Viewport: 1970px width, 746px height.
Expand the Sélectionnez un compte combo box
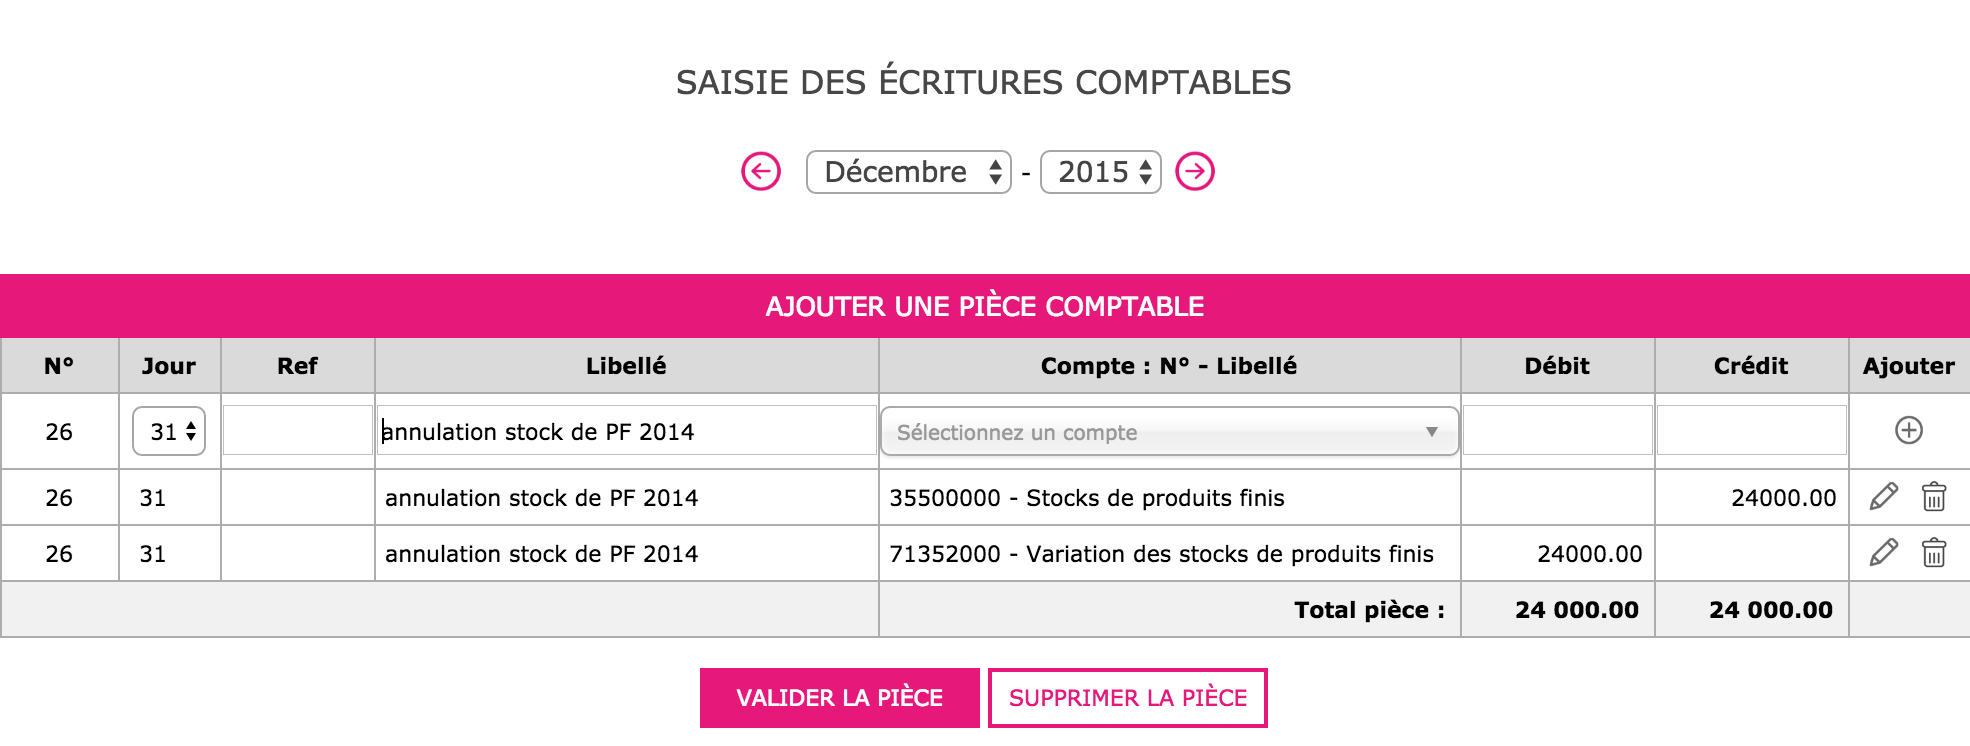pos(1169,432)
